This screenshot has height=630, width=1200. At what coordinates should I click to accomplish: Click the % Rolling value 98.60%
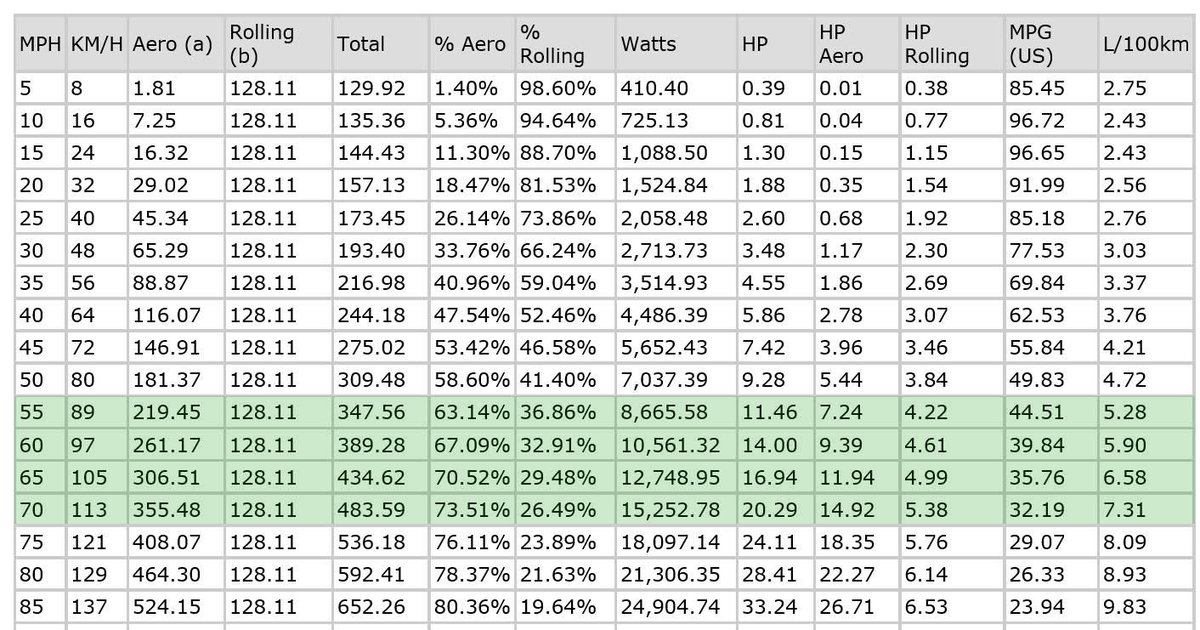(557, 88)
